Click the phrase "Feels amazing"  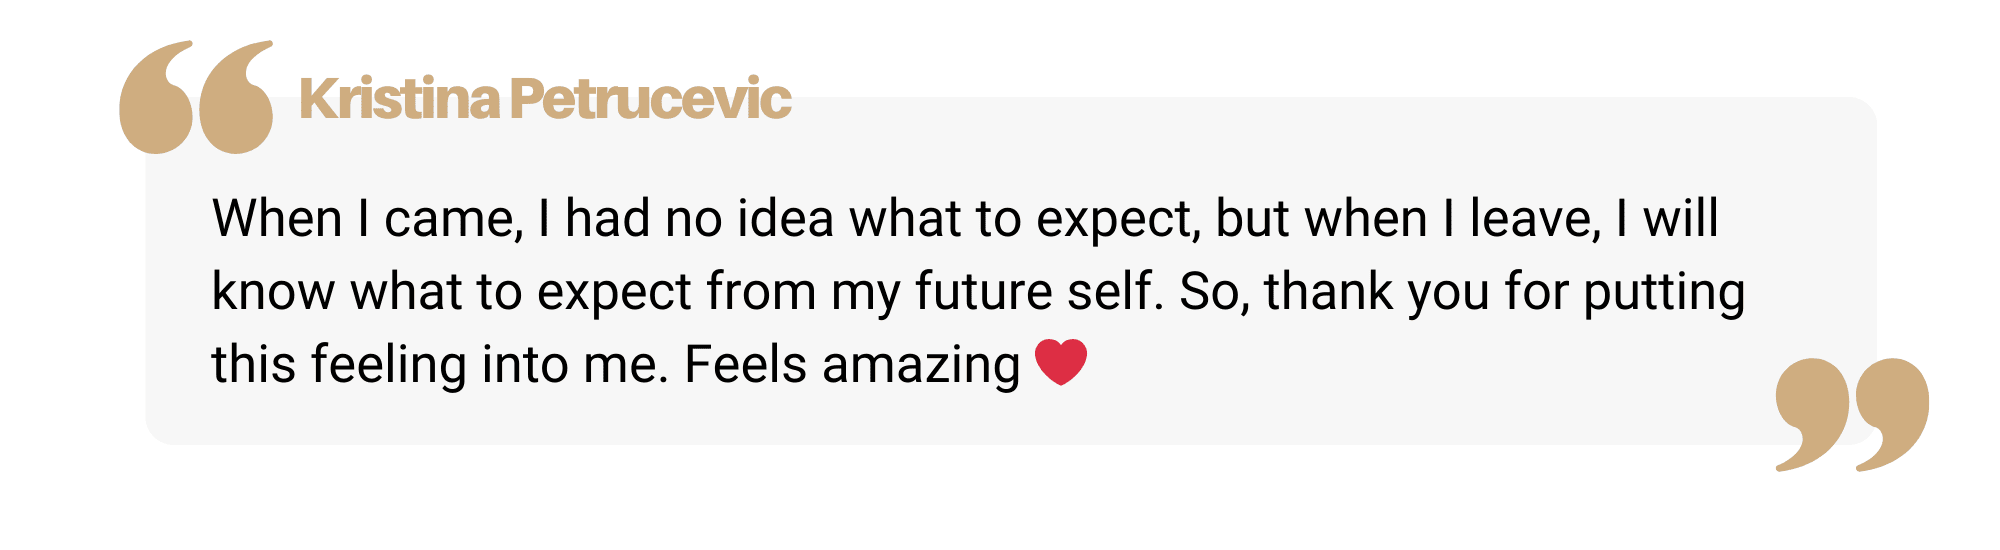pyautogui.click(x=852, y=364)
